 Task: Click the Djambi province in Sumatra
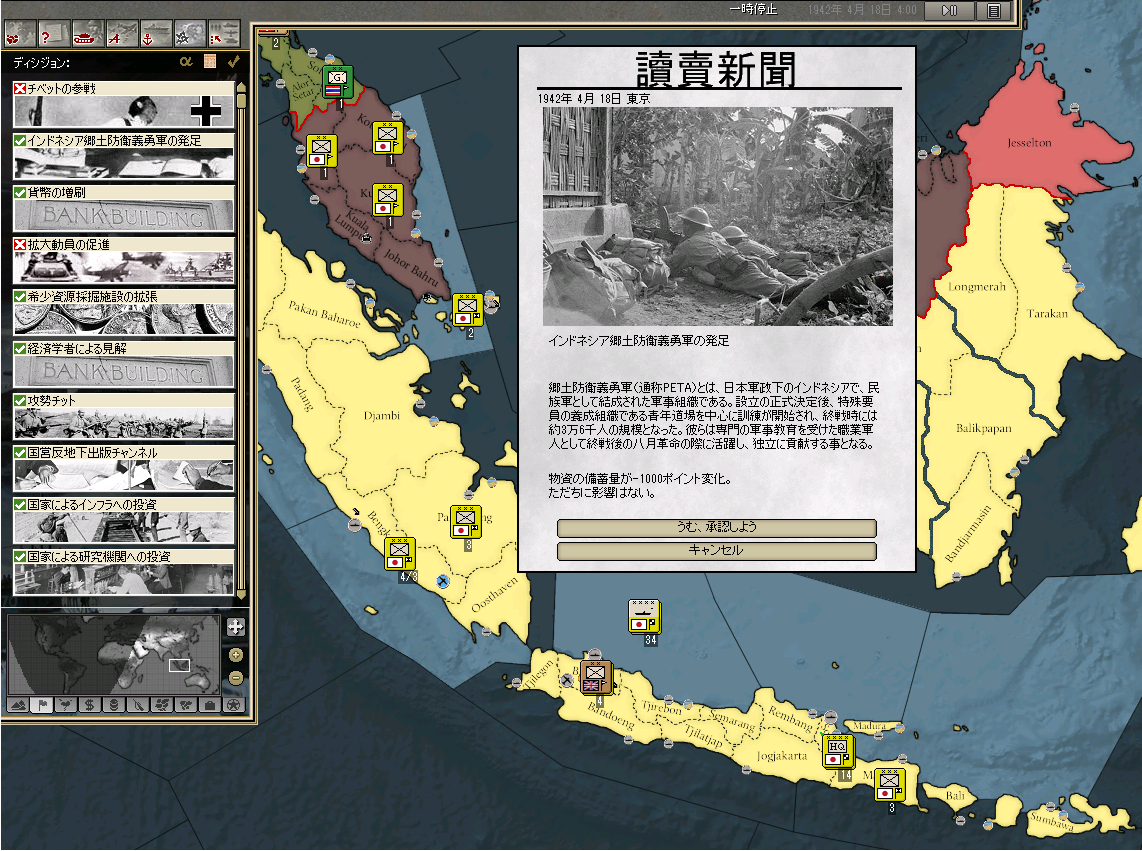pyautogui.click(x=382, y=415)
